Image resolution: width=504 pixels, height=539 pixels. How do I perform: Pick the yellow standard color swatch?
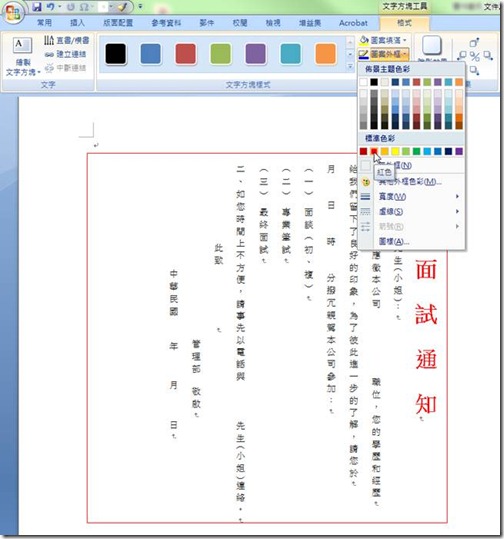pos(395,151)
